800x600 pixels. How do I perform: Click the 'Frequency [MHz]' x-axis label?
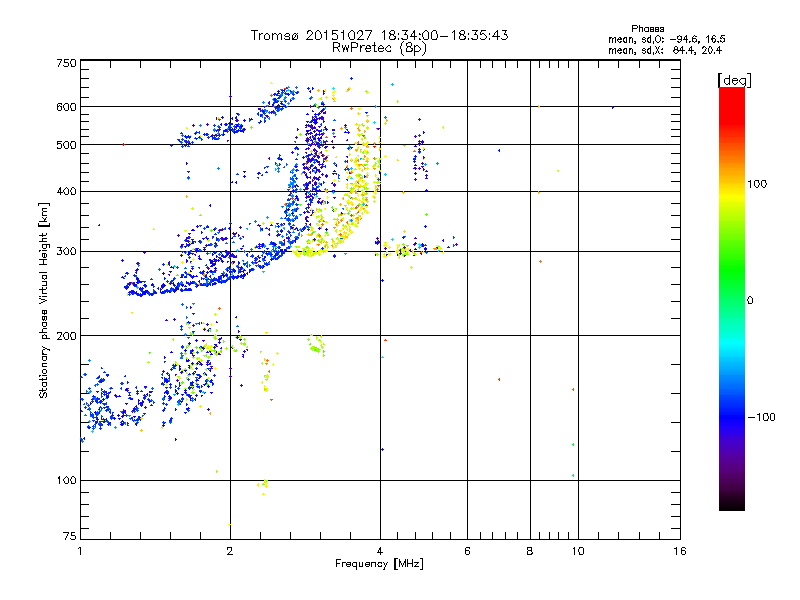(x=379, y=564)
